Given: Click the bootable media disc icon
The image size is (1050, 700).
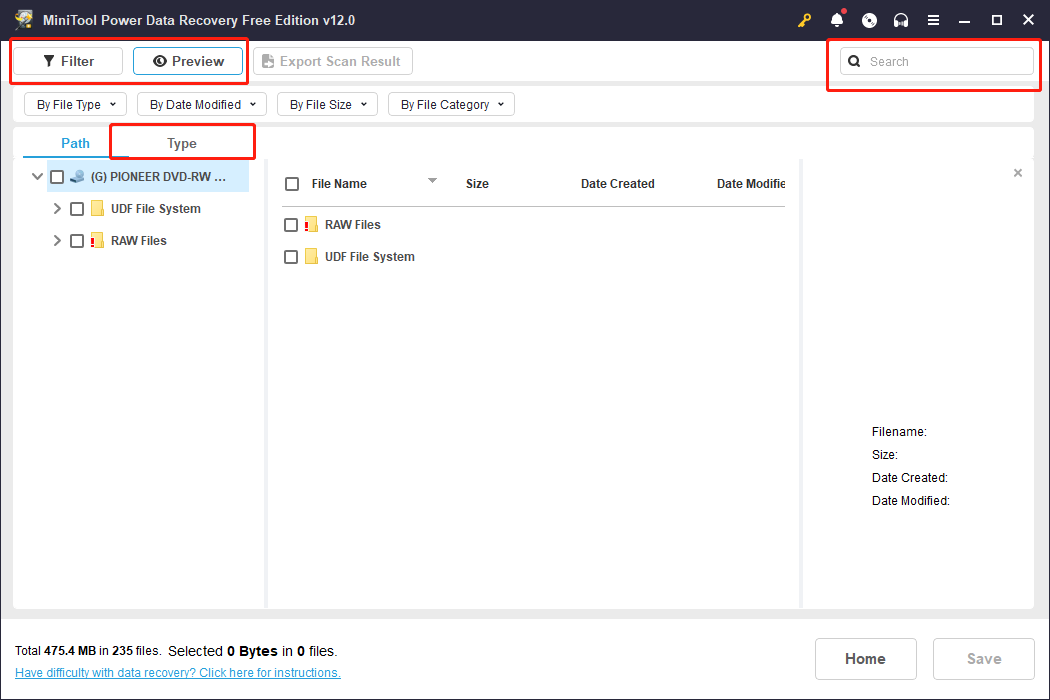Looking at the screenshot, I should point(869,21).
